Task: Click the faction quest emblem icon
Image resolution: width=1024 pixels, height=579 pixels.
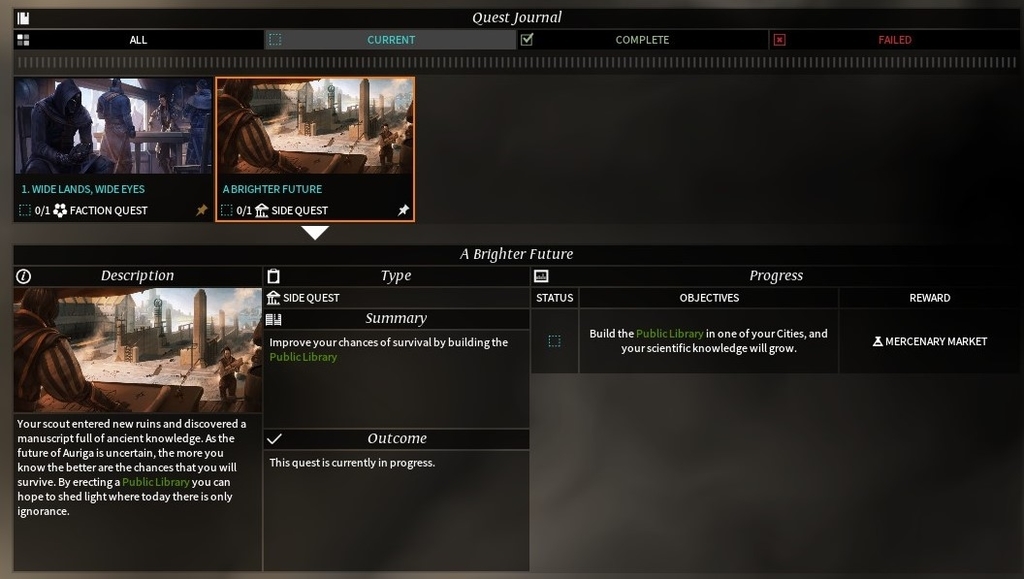Action: coord(60,210)
